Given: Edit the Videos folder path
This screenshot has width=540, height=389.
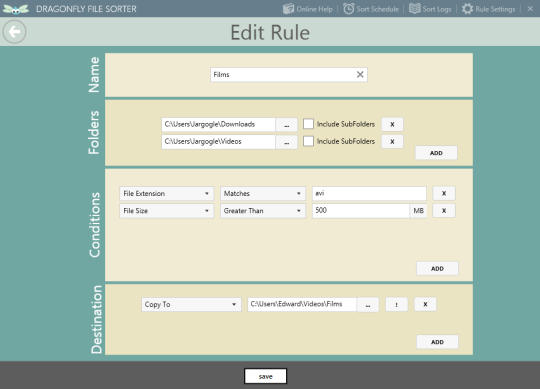Looking at the screenshot, I should [x=218, y=141].
